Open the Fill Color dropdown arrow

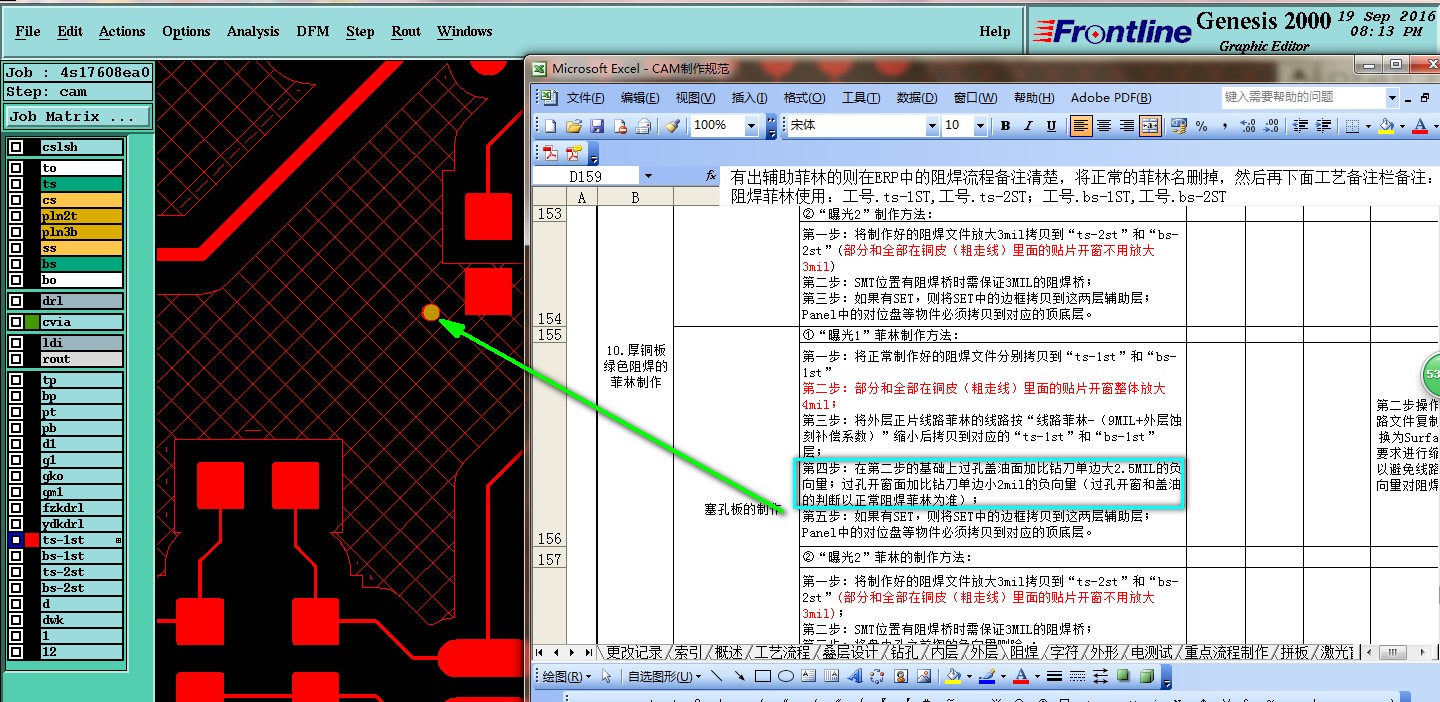1402,126
